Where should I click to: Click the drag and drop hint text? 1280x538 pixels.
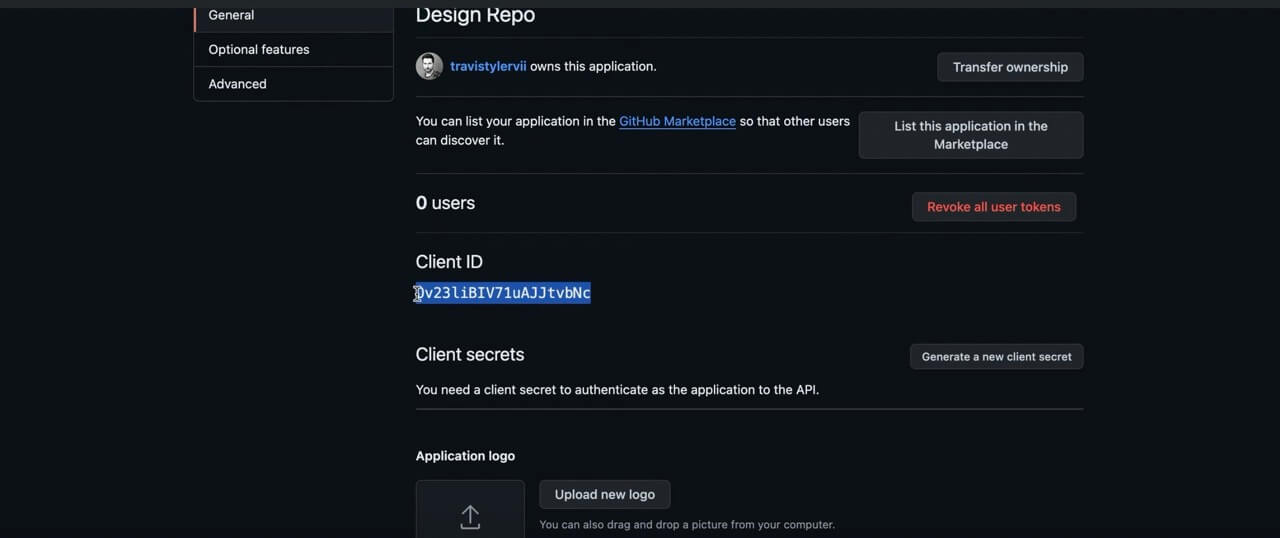click(687, 524)
